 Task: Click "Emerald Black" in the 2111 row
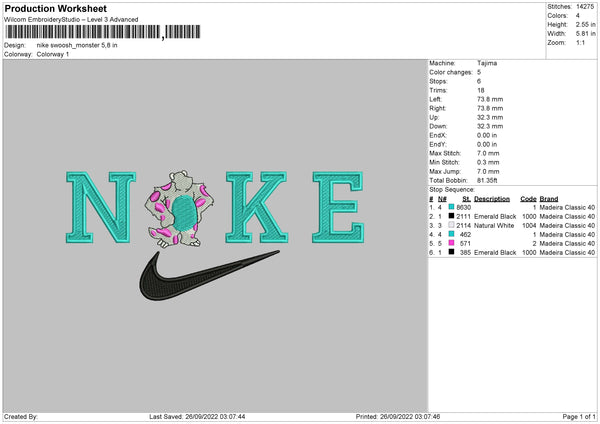(x=495, y=216)
